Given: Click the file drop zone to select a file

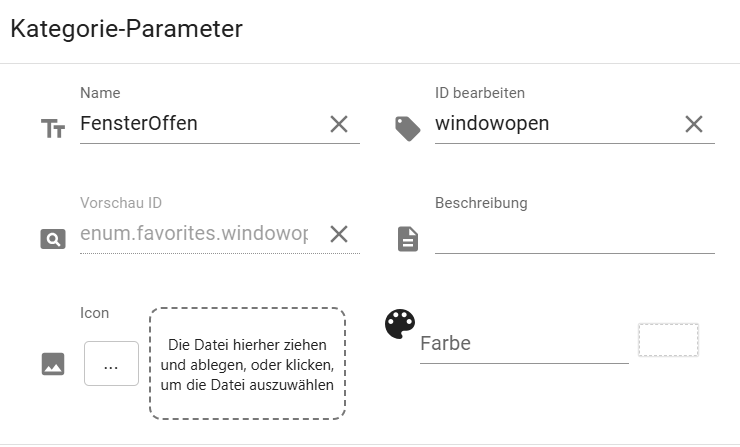Looking at the screenshot, I should point(247,364).
